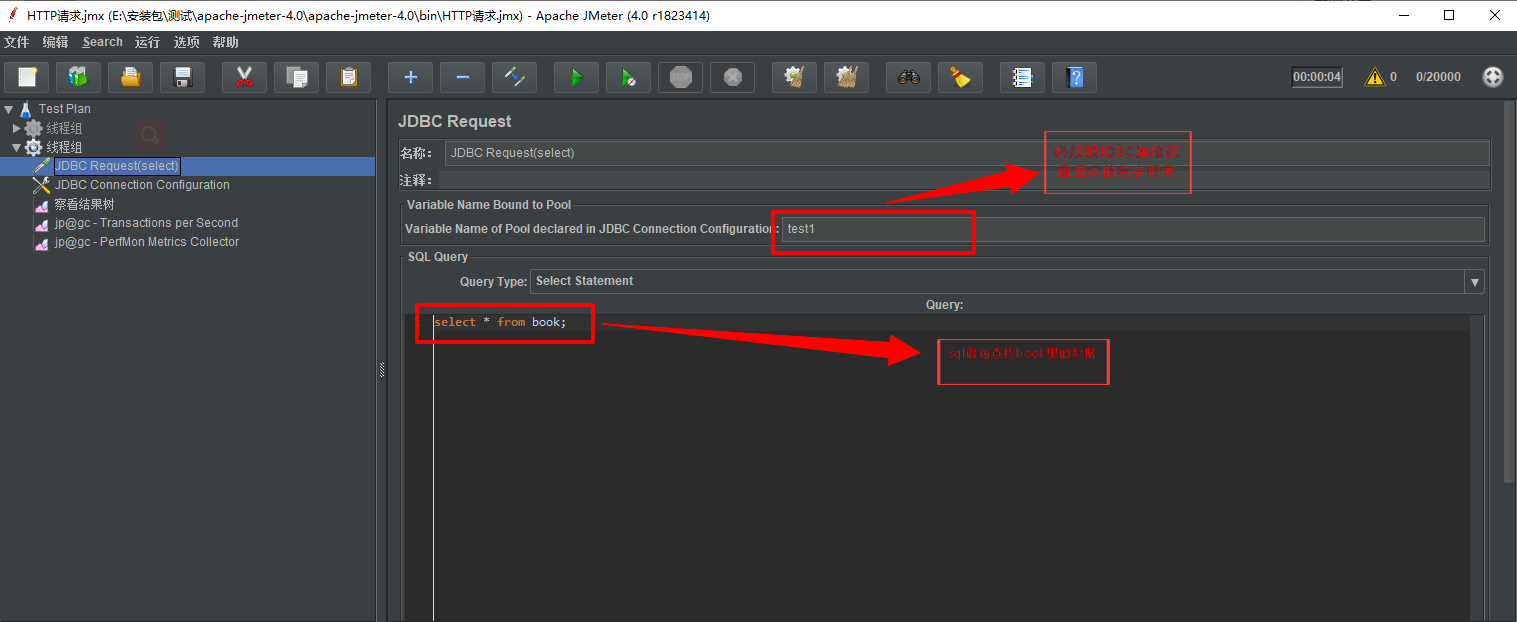Open the Function Helper dialog icon
This screenshot has width=1517, height=622.
click(x=1022, y=77)
